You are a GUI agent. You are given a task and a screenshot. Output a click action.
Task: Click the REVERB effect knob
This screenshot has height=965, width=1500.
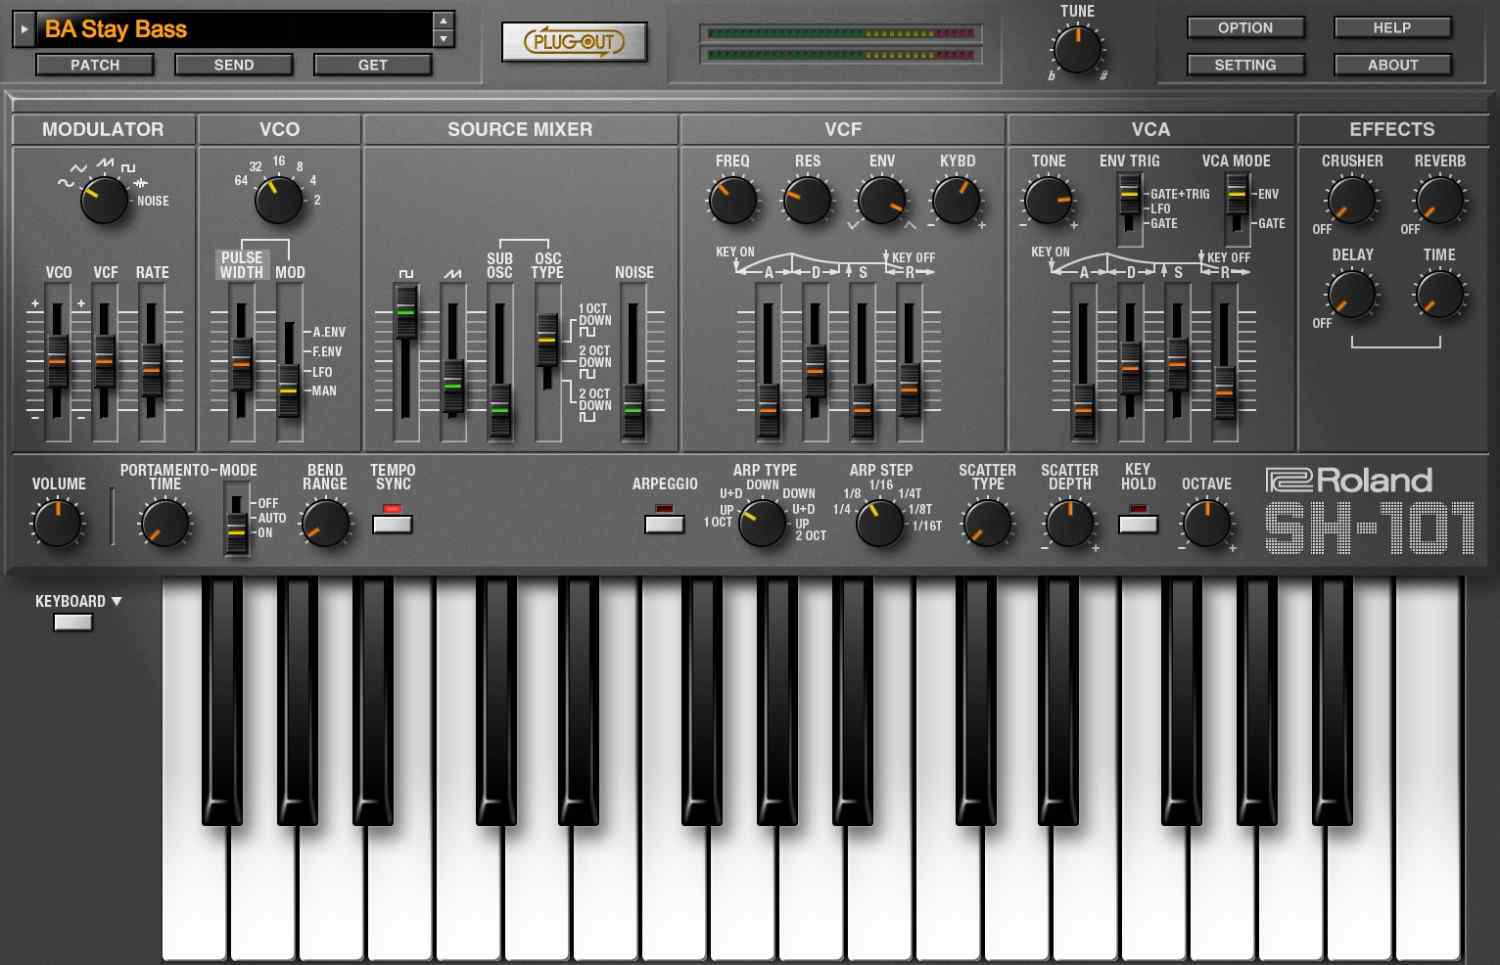tap(1438, 199)
